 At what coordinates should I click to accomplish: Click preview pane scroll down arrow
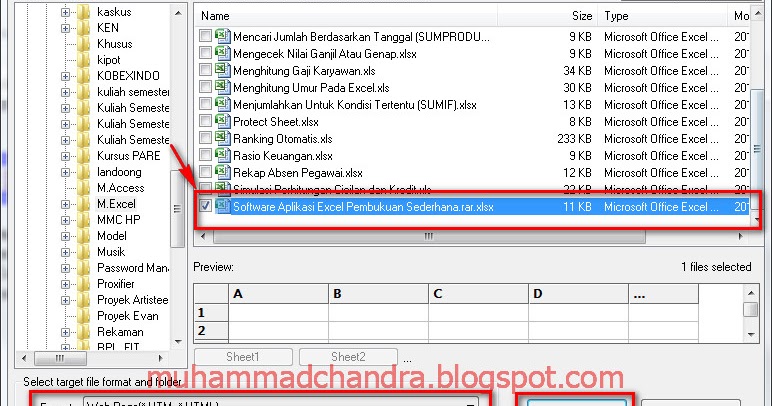pos(751,335)
